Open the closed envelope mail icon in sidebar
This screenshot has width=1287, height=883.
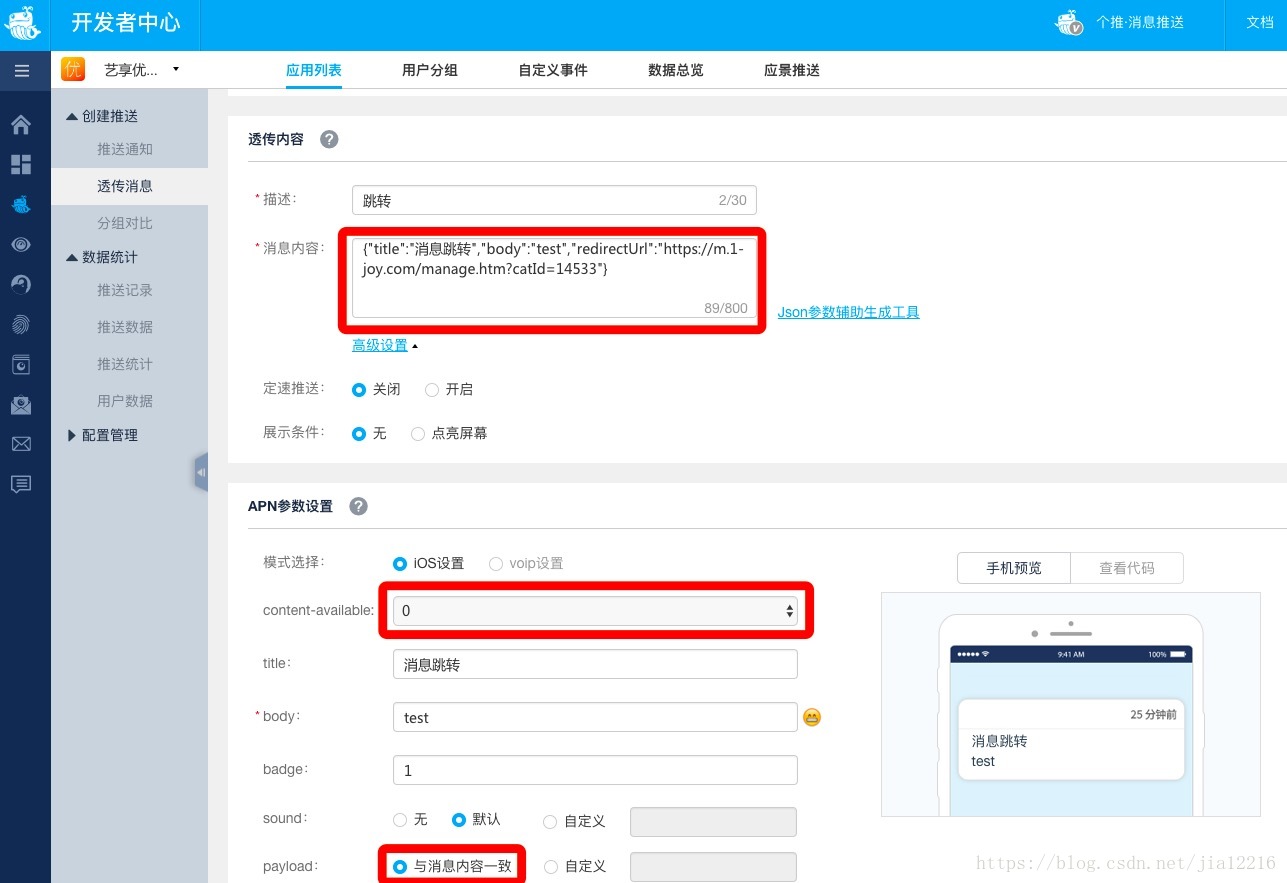(x=21, y=444)
